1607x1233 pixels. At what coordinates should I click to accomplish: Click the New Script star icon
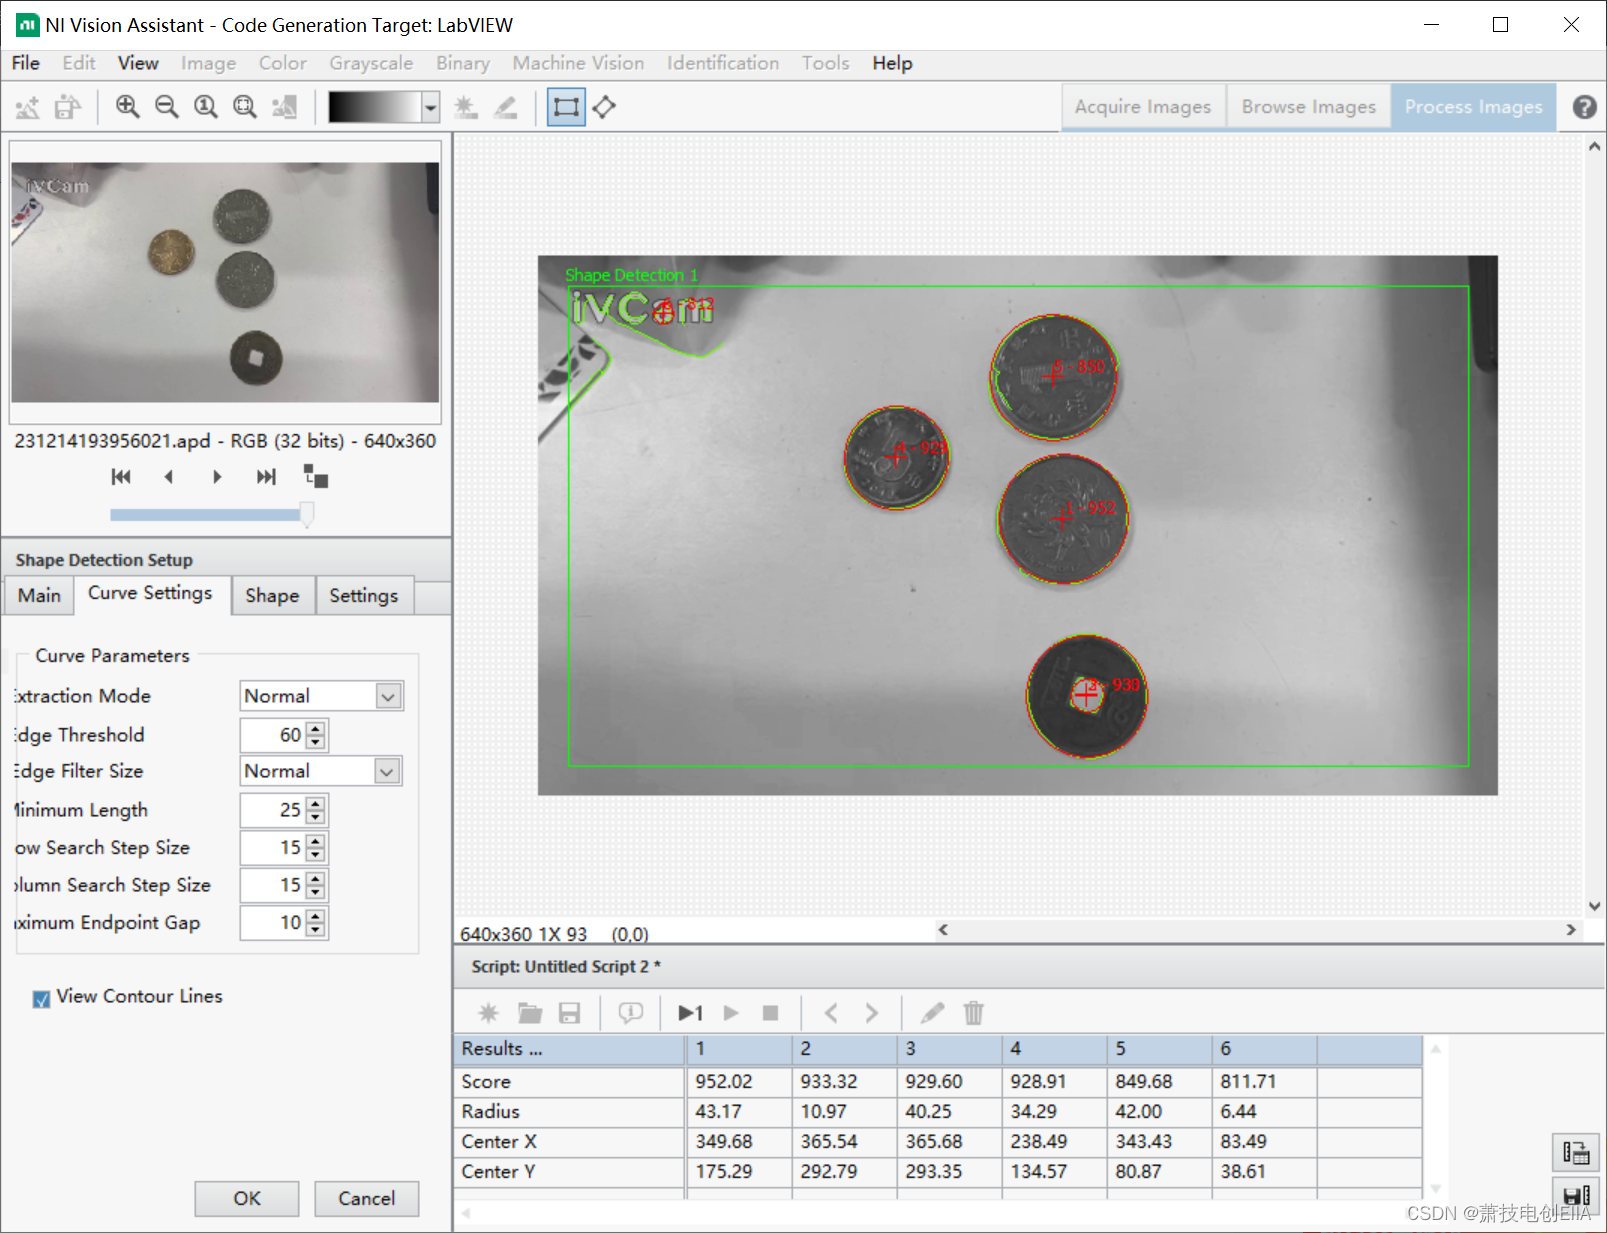488,1013
